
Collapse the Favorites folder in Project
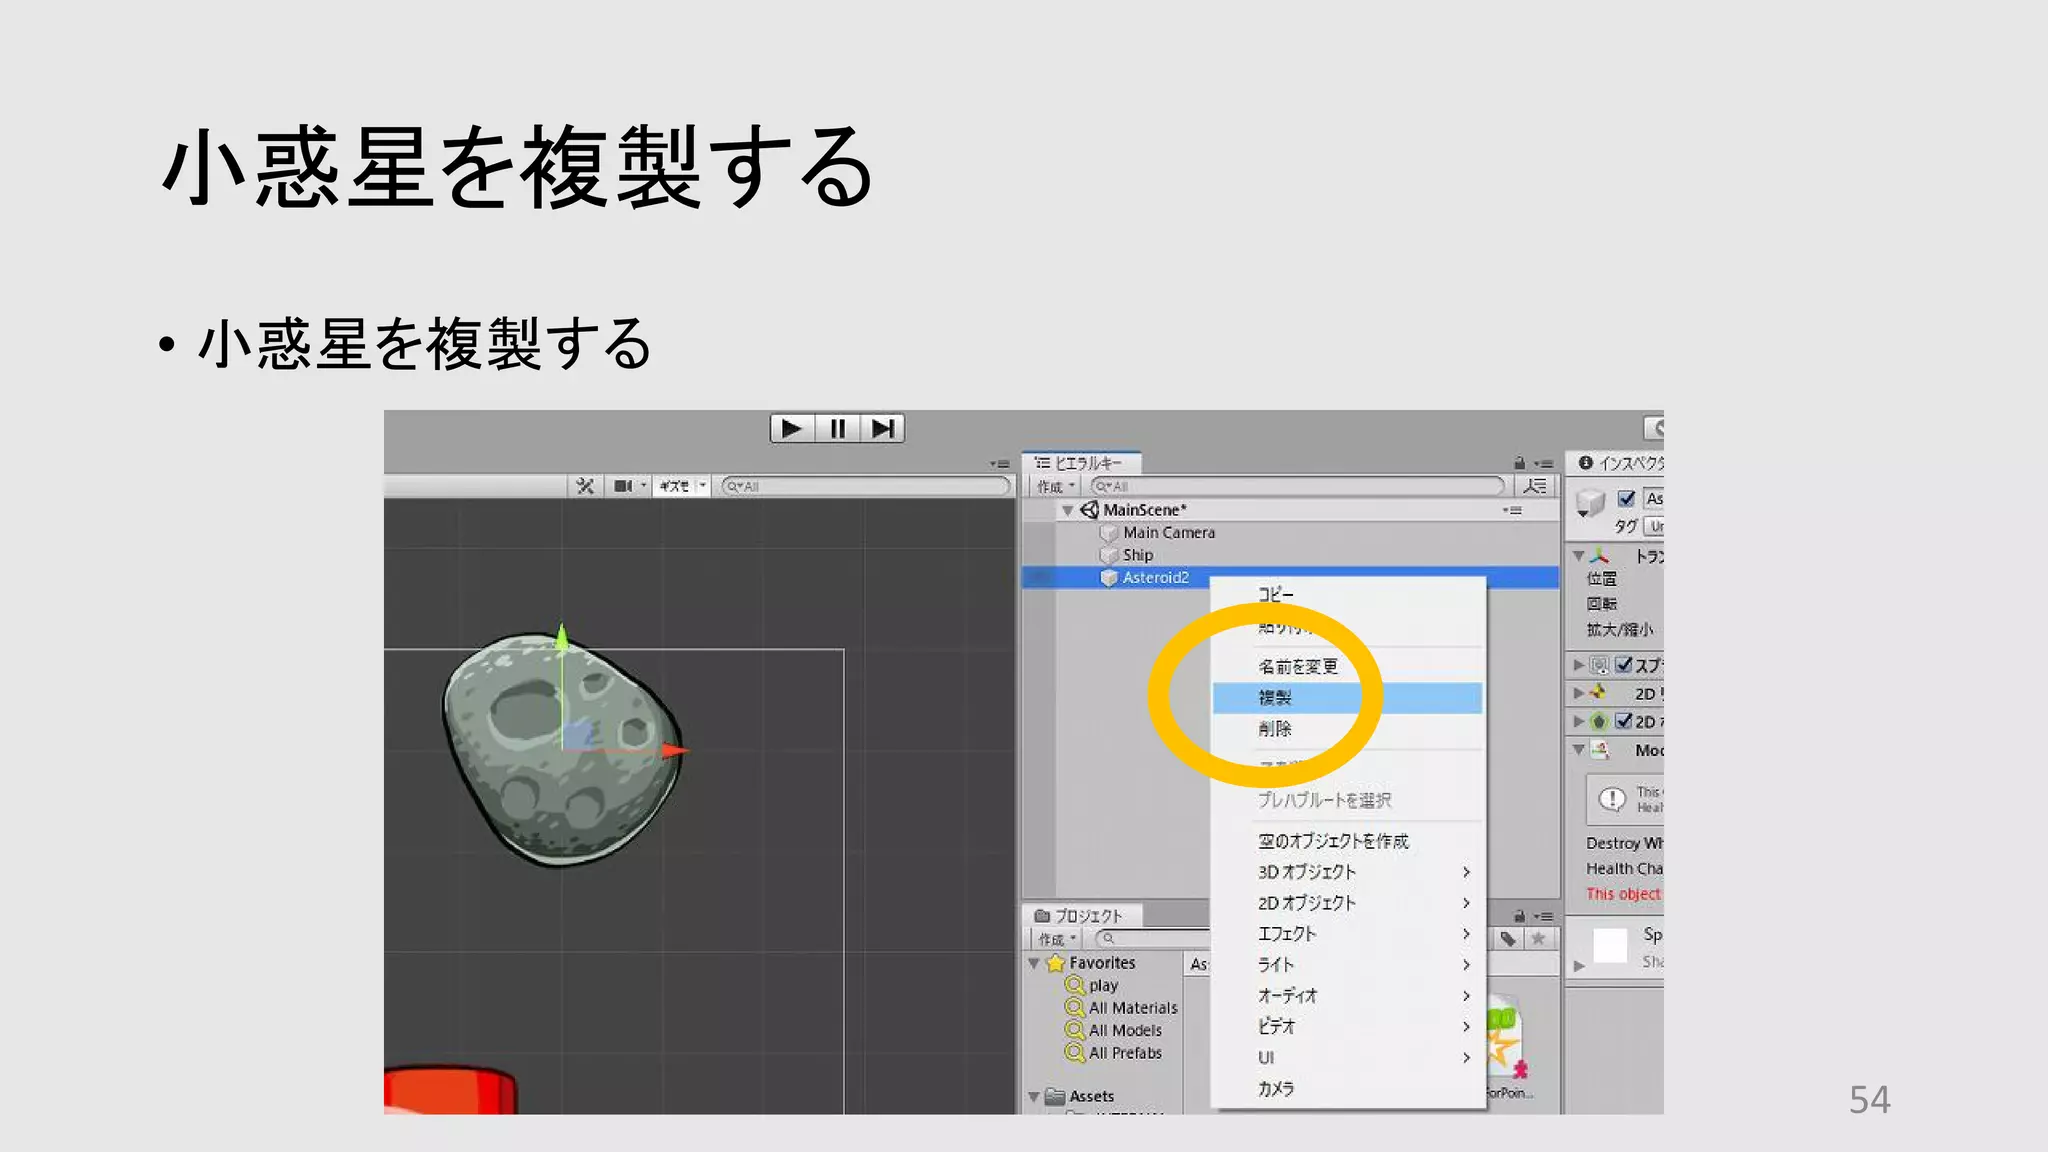(x=1034, y=963)
